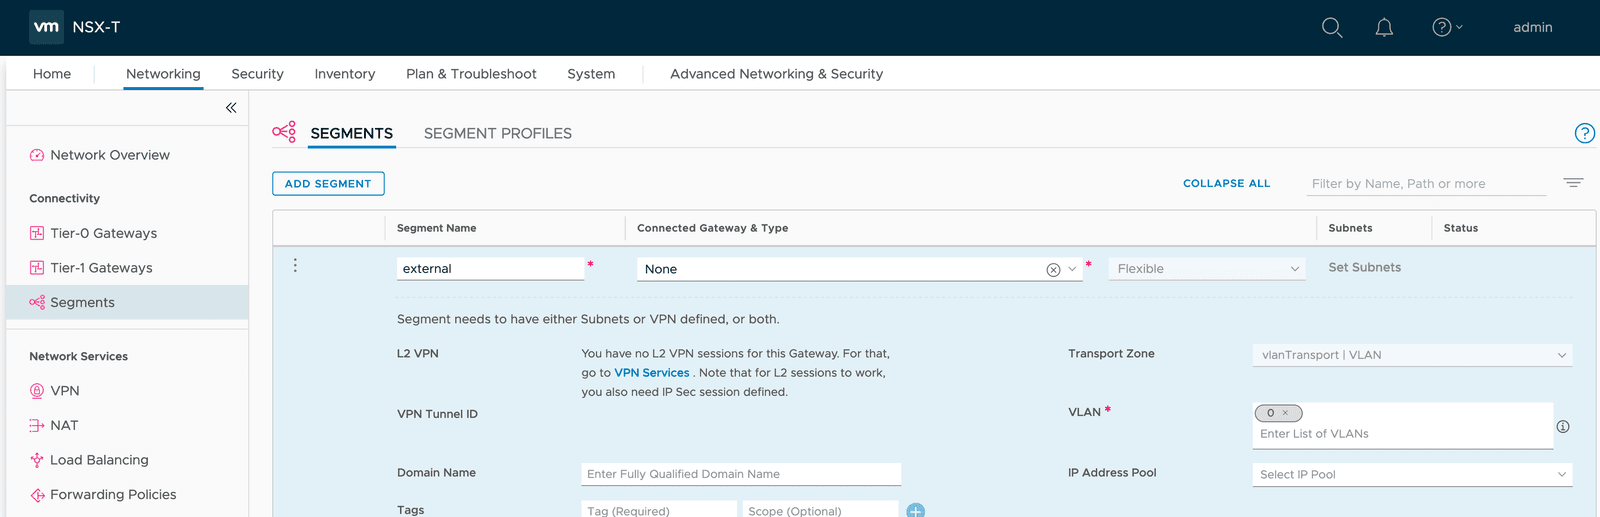Select Segments in the sidebar
Image resolution: width=1600 pixels, height=517 pixels.
point(82,302)
